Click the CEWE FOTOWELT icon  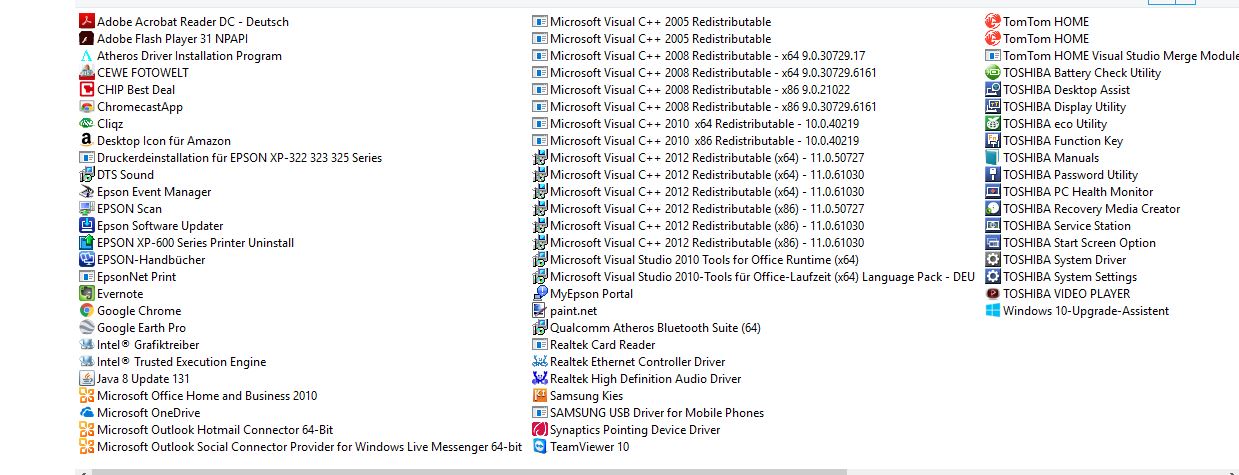[x=87, y=72]
